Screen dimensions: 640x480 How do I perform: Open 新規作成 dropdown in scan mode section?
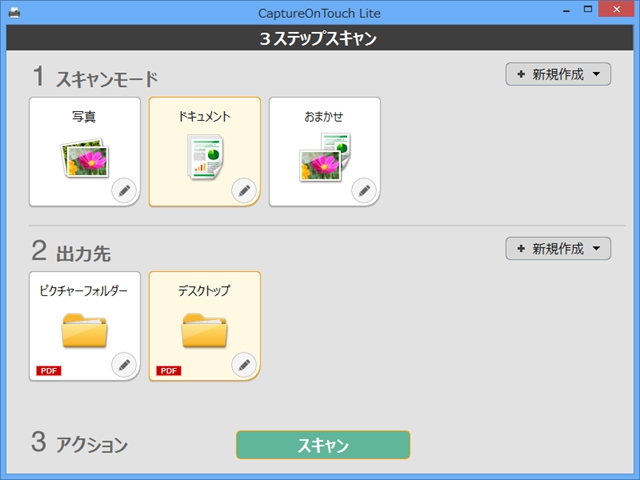pyautogui.click(x=558, y=74)
